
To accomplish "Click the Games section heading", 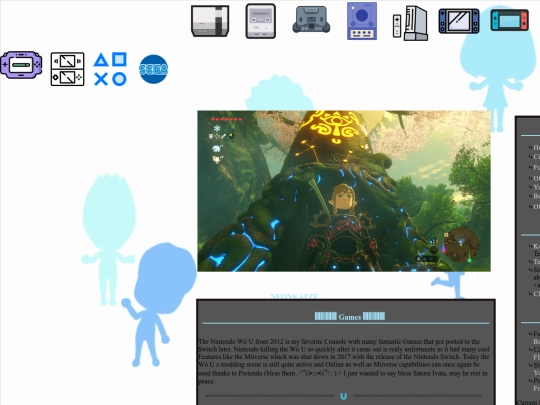I will tap(350, 317).
